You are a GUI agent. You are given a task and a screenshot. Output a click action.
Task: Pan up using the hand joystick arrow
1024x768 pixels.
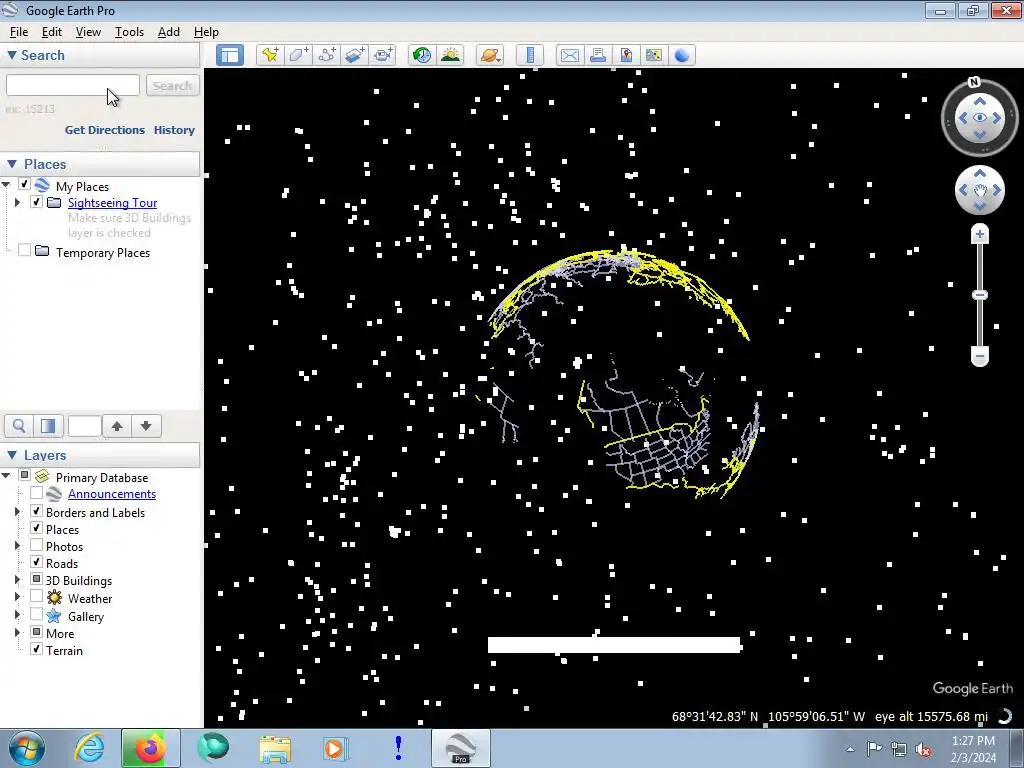click(x=980, y=173)
